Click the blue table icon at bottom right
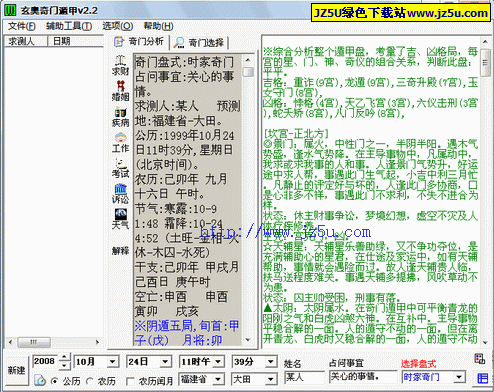 (482, 378)
